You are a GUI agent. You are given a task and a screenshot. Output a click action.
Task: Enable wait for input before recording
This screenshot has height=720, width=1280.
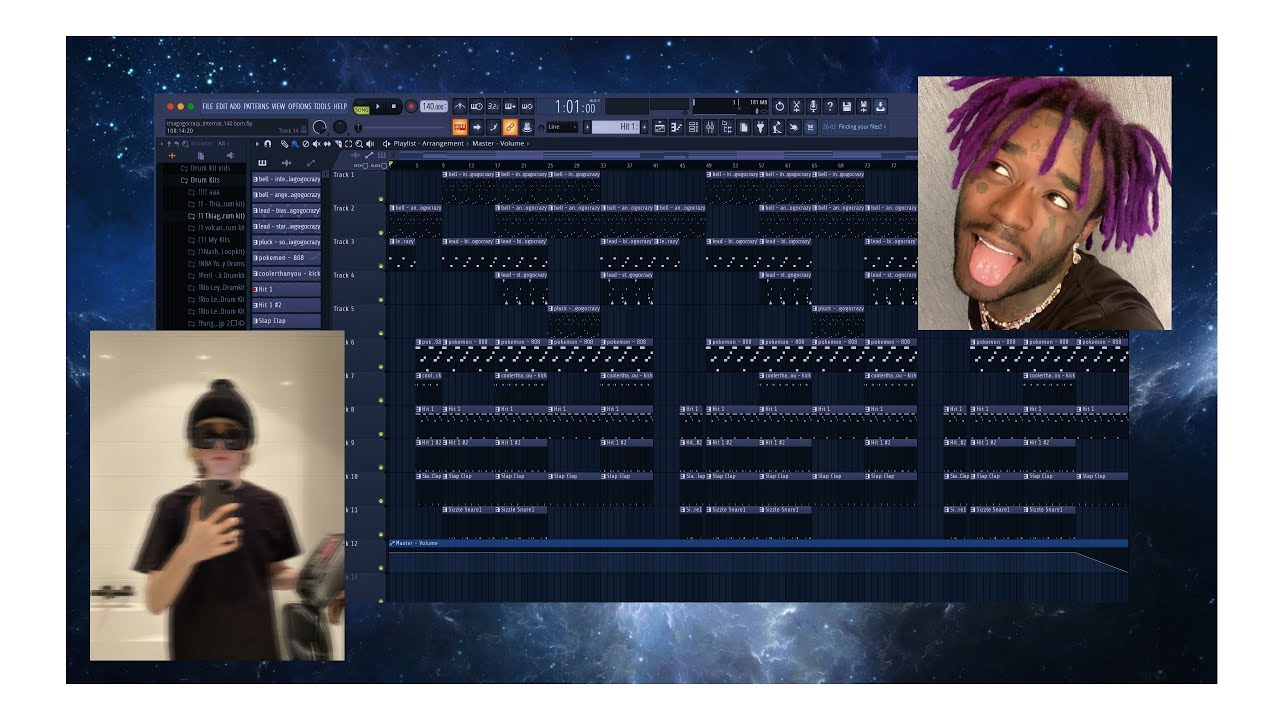coord(477,107)
